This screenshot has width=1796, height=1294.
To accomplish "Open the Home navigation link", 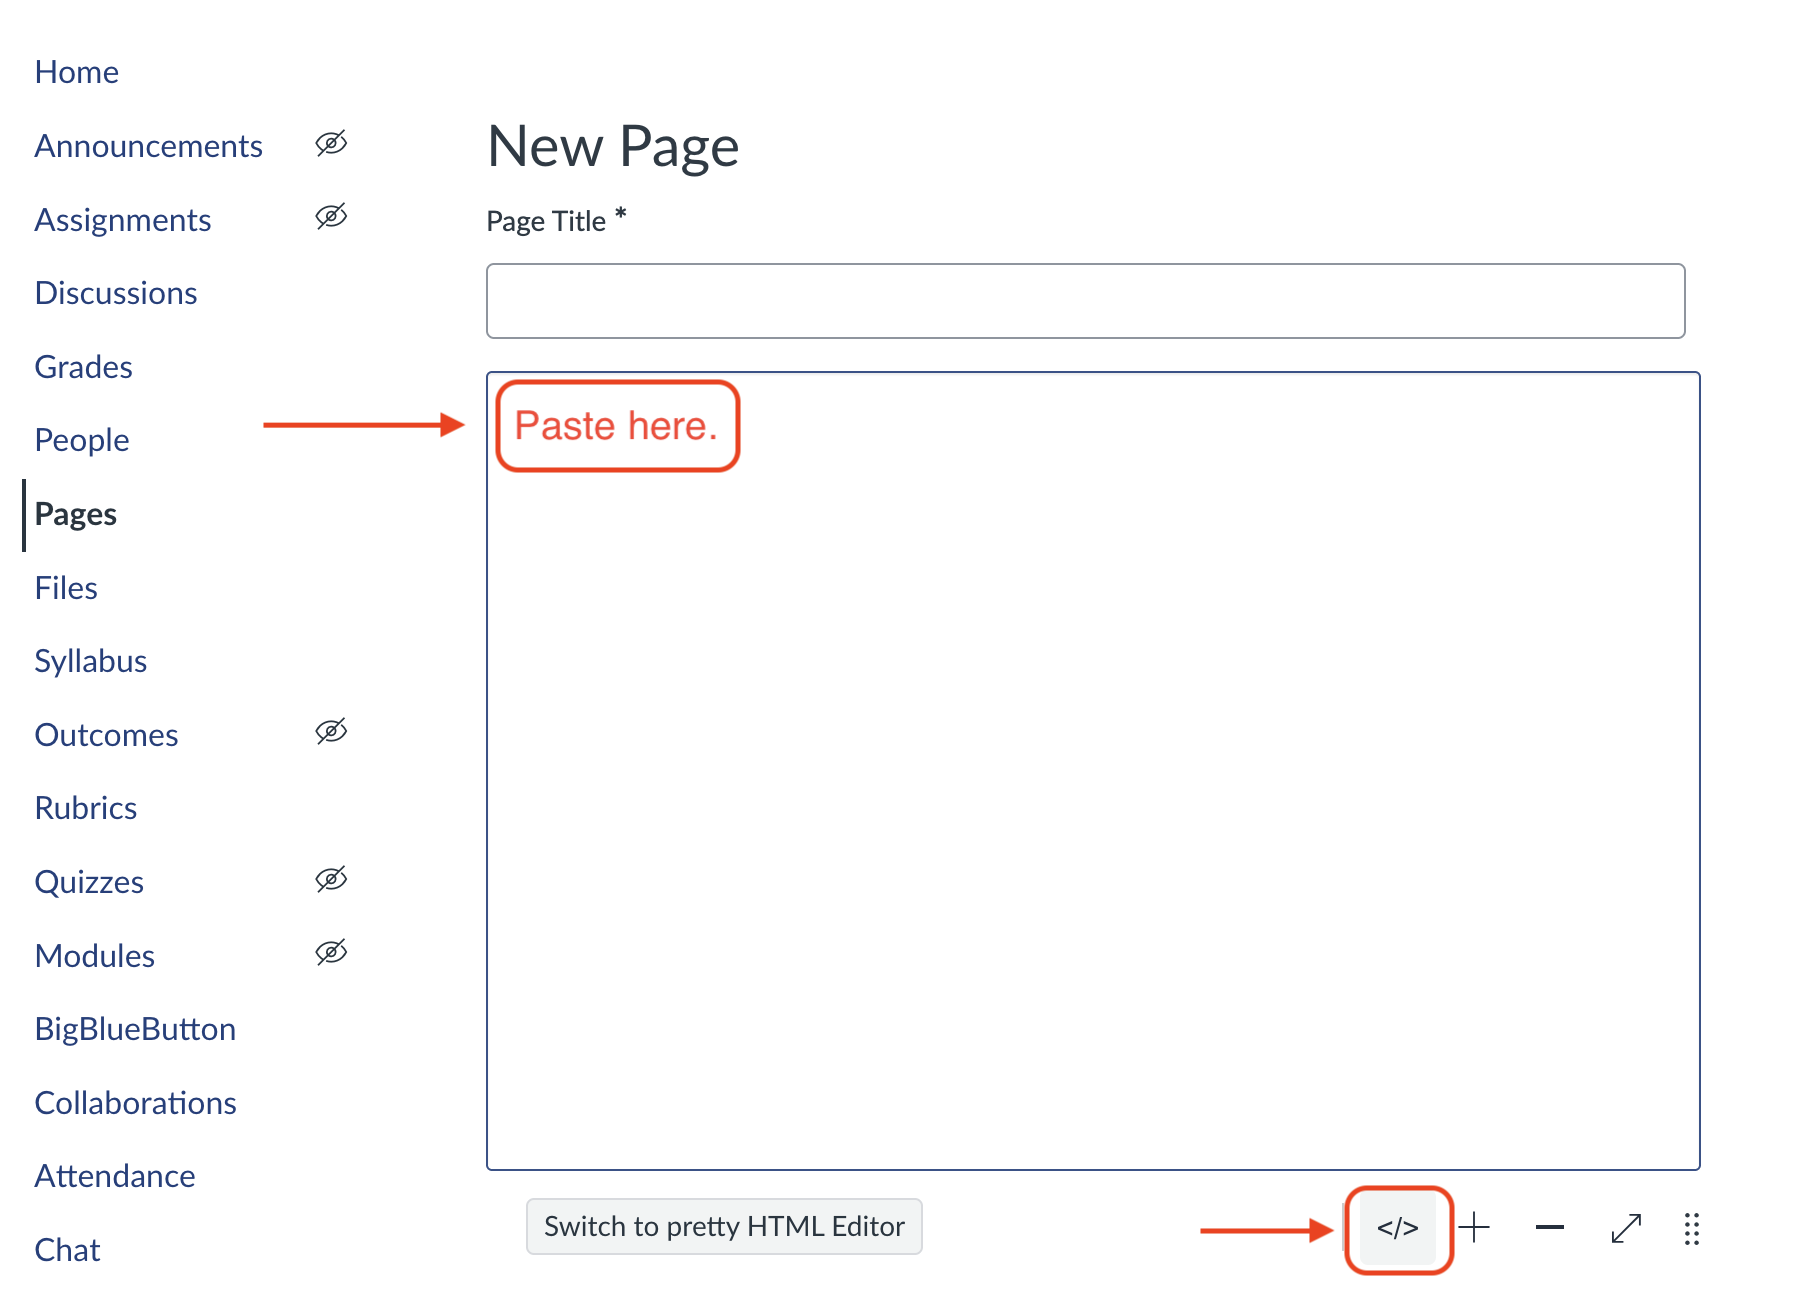I will pyautogui.click(x=77, y=72).
